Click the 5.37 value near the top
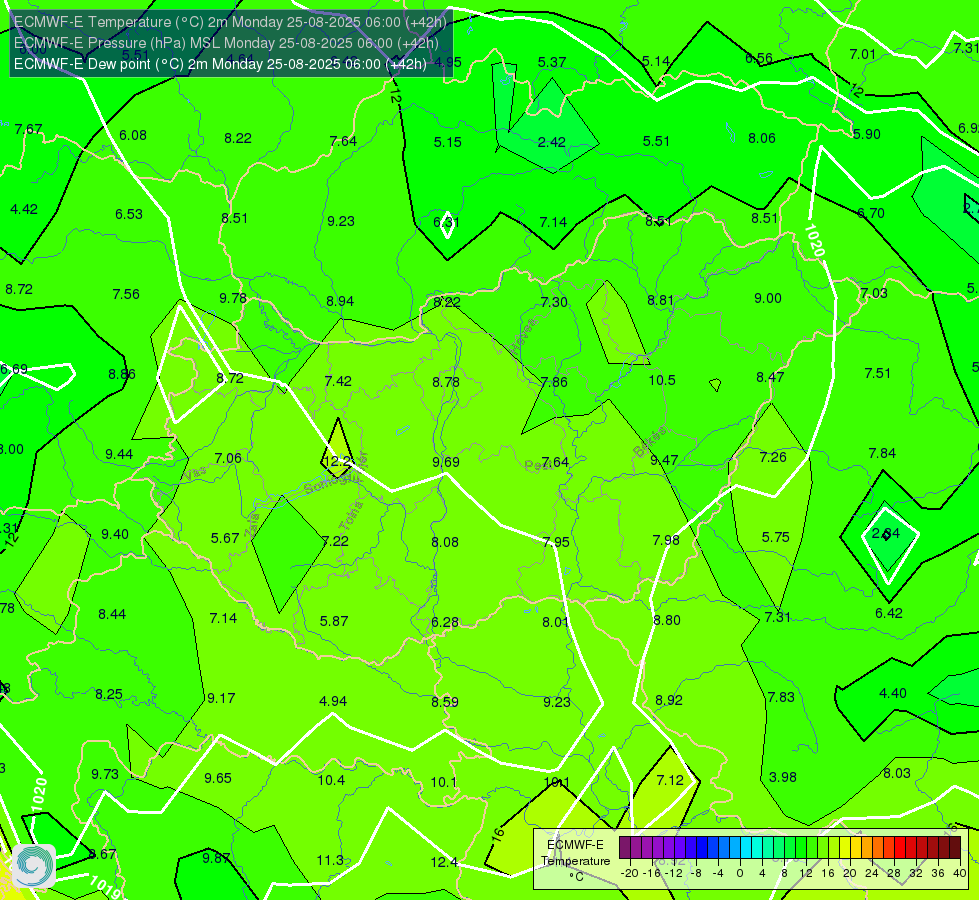This screenshot has height=900, width=979. pos(552,62)
